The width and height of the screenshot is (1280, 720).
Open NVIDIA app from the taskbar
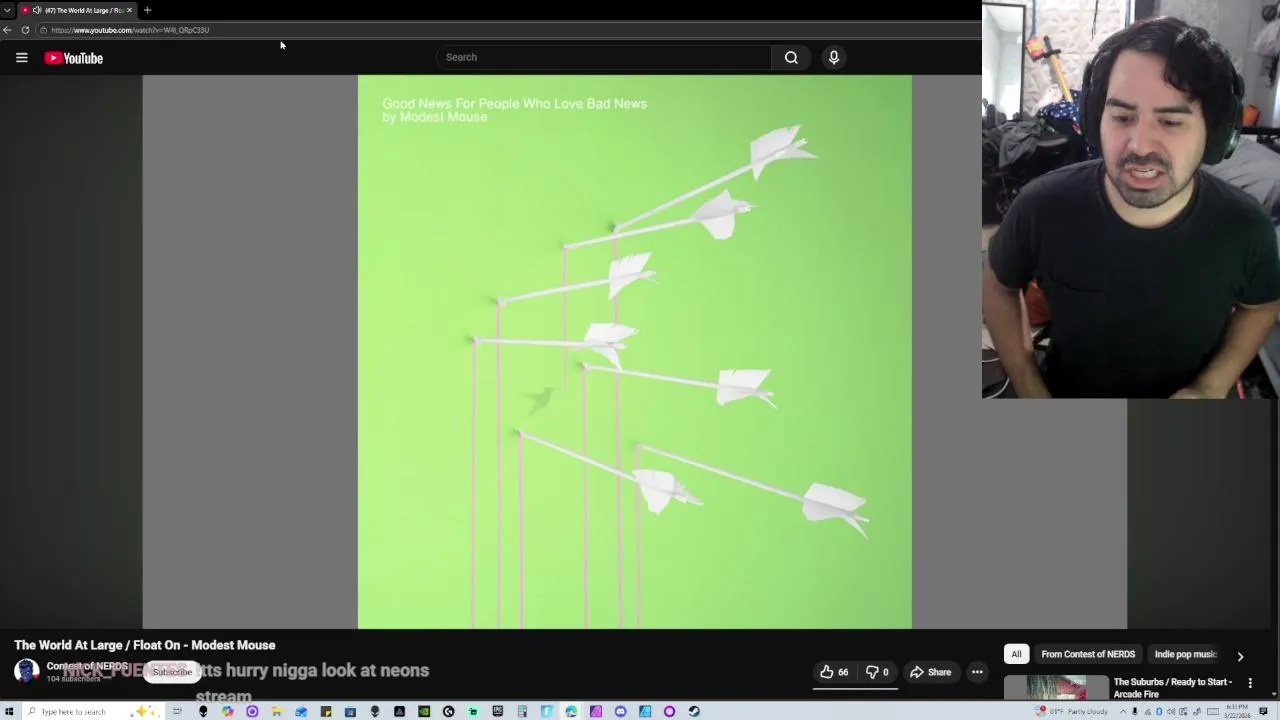click(x=423, y=711)
